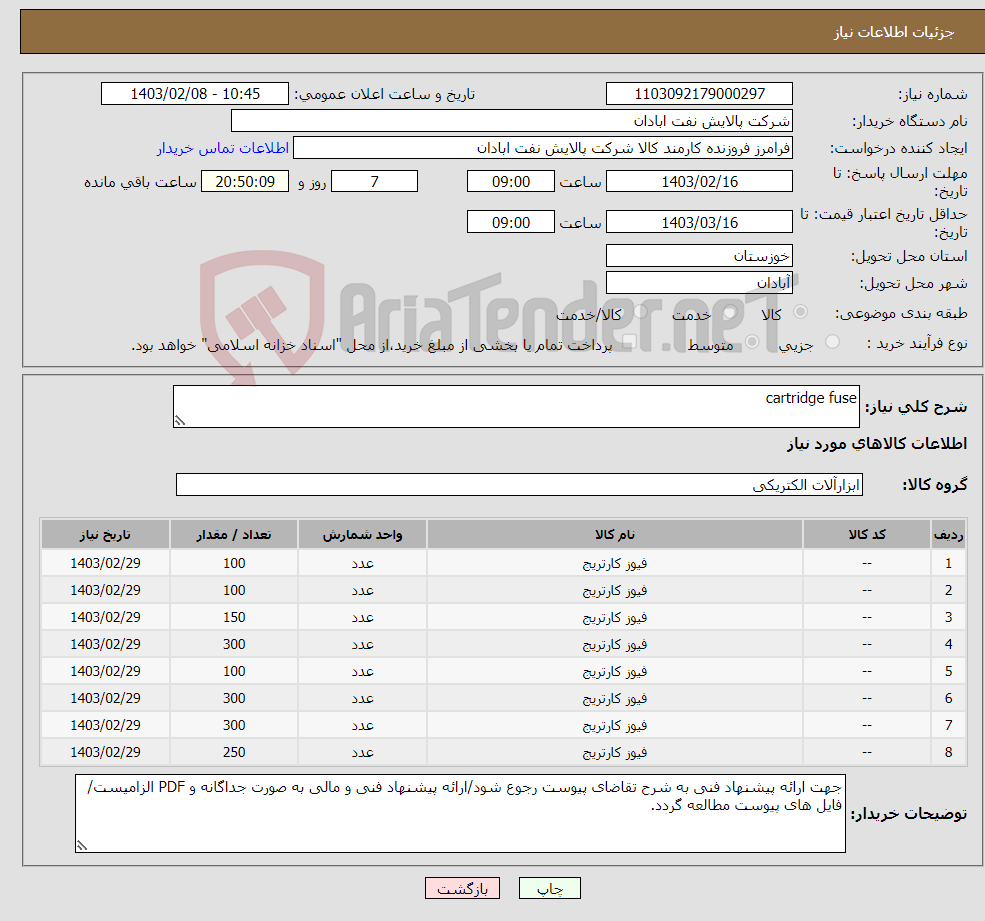The width and height of the screenshot is (985, 921).
Task: Click the remaining days field showing 7
Action: click(x=374, y=182)
